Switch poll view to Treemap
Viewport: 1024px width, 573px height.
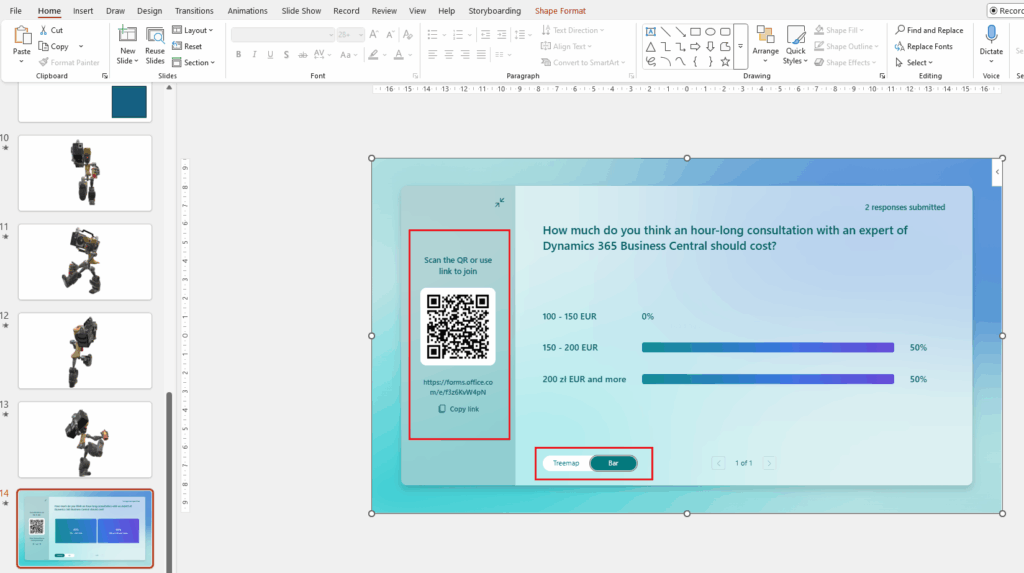[x=566, y=463]
